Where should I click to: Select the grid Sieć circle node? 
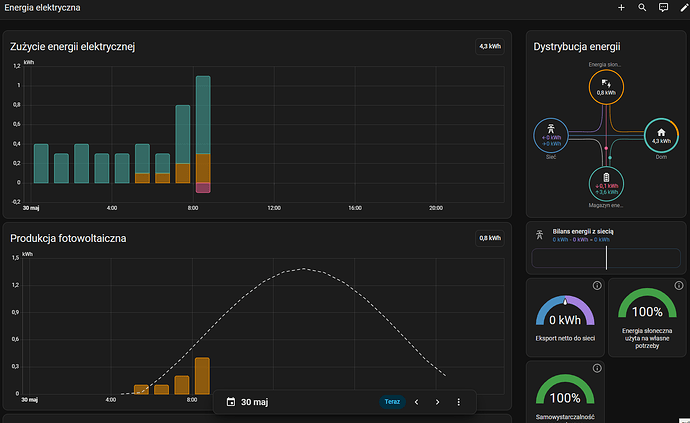[551, 136]
